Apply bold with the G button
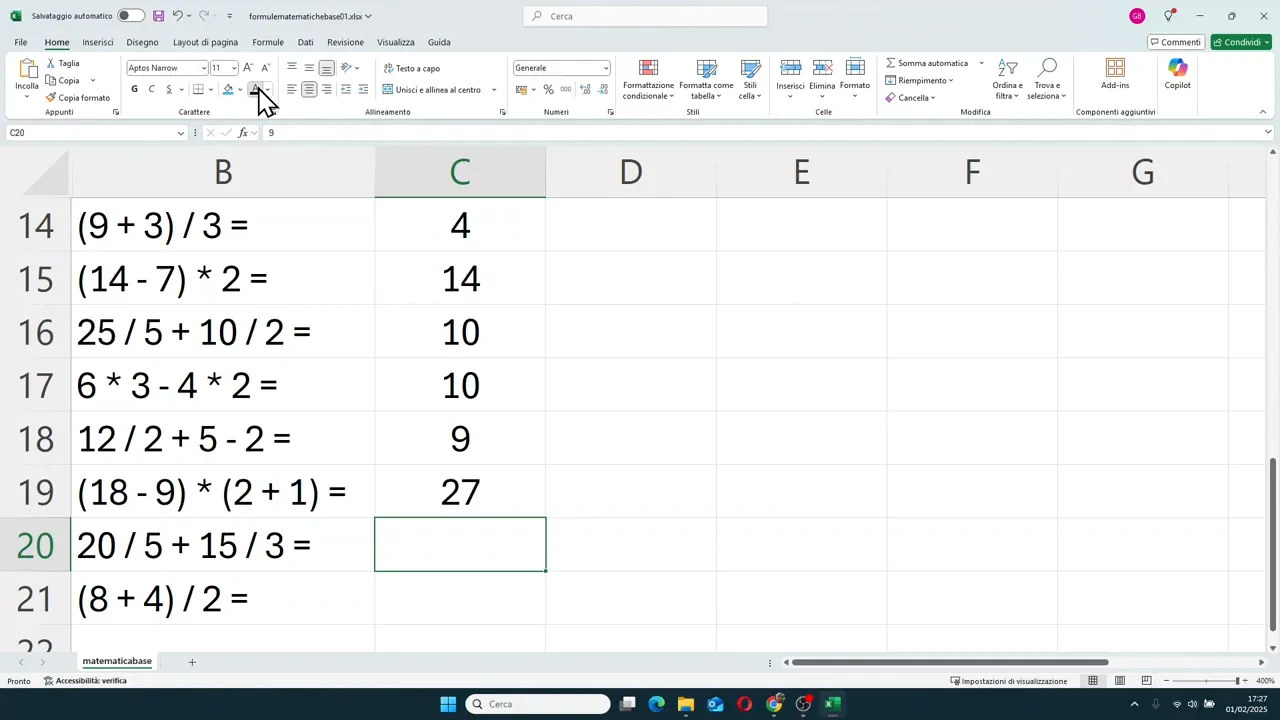 (135, 90)
